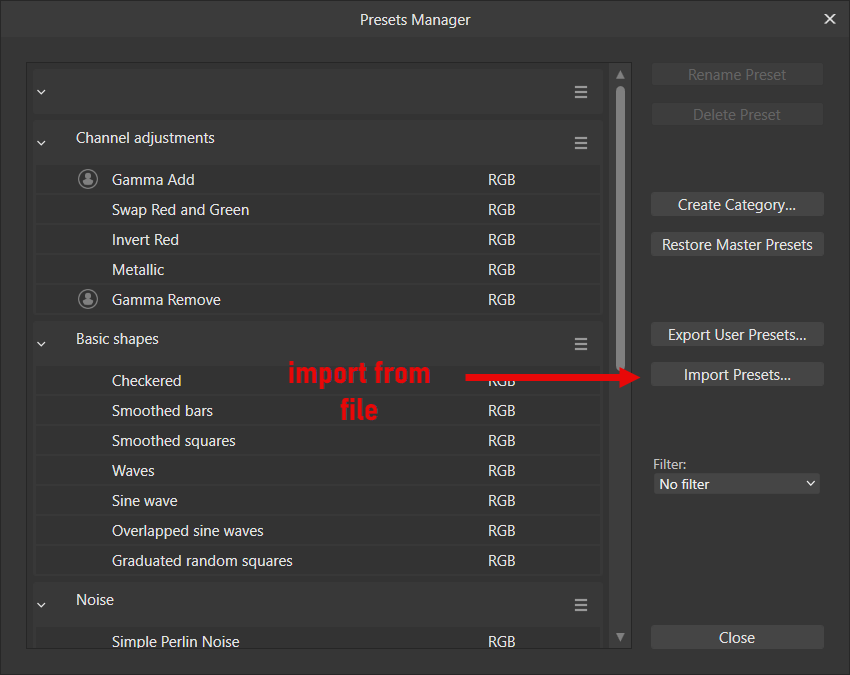
Task: Click the user icon beside Gamma Add
Action: 88,180
